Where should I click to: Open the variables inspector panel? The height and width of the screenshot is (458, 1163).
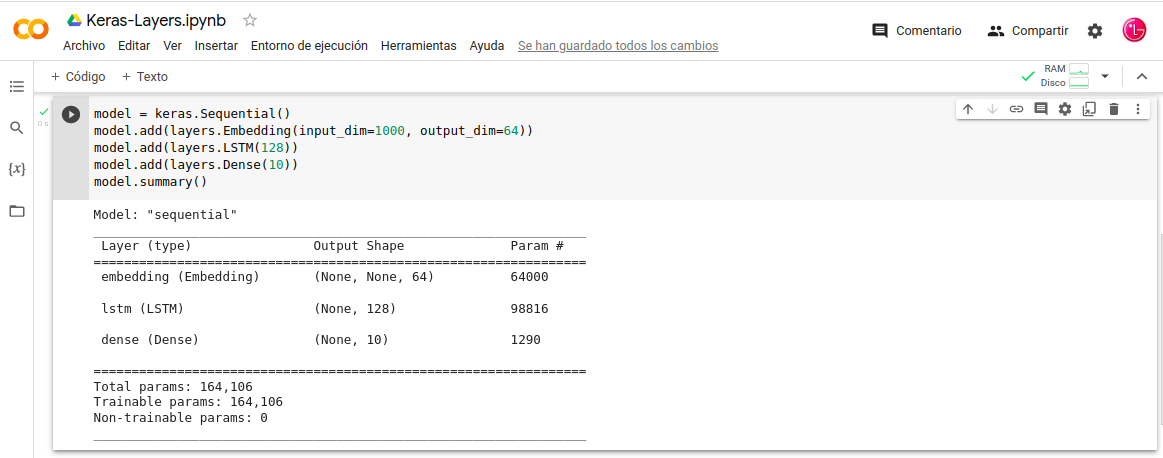coord(16,169)
